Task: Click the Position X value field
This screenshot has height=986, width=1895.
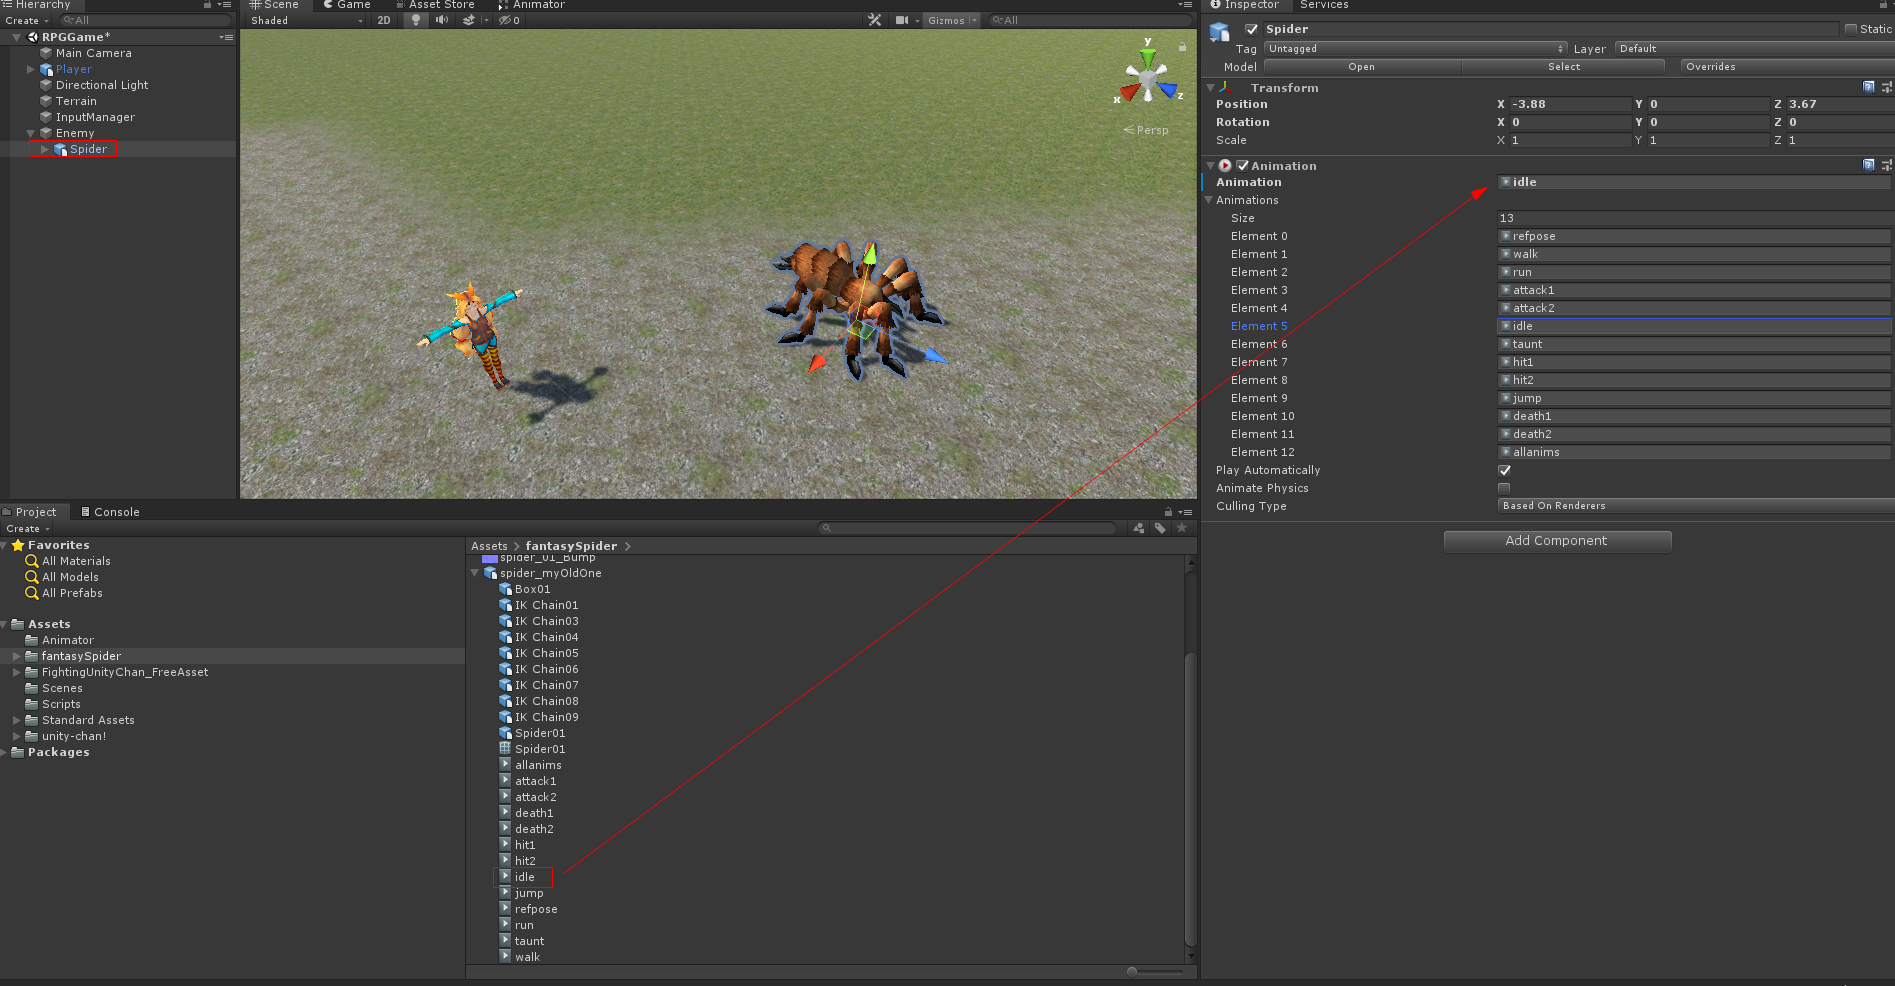Action: pyautogui.click(x=1569, y=104)
